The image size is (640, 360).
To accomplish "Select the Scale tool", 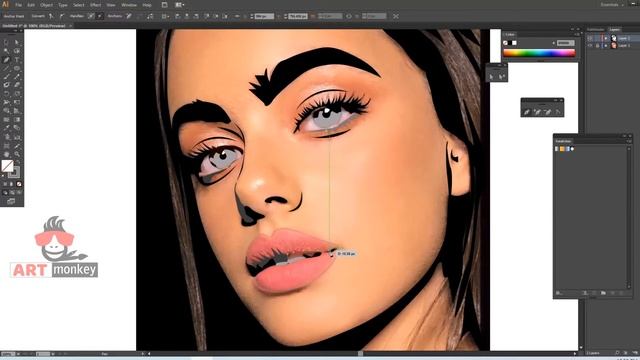I will click(17, 93).
